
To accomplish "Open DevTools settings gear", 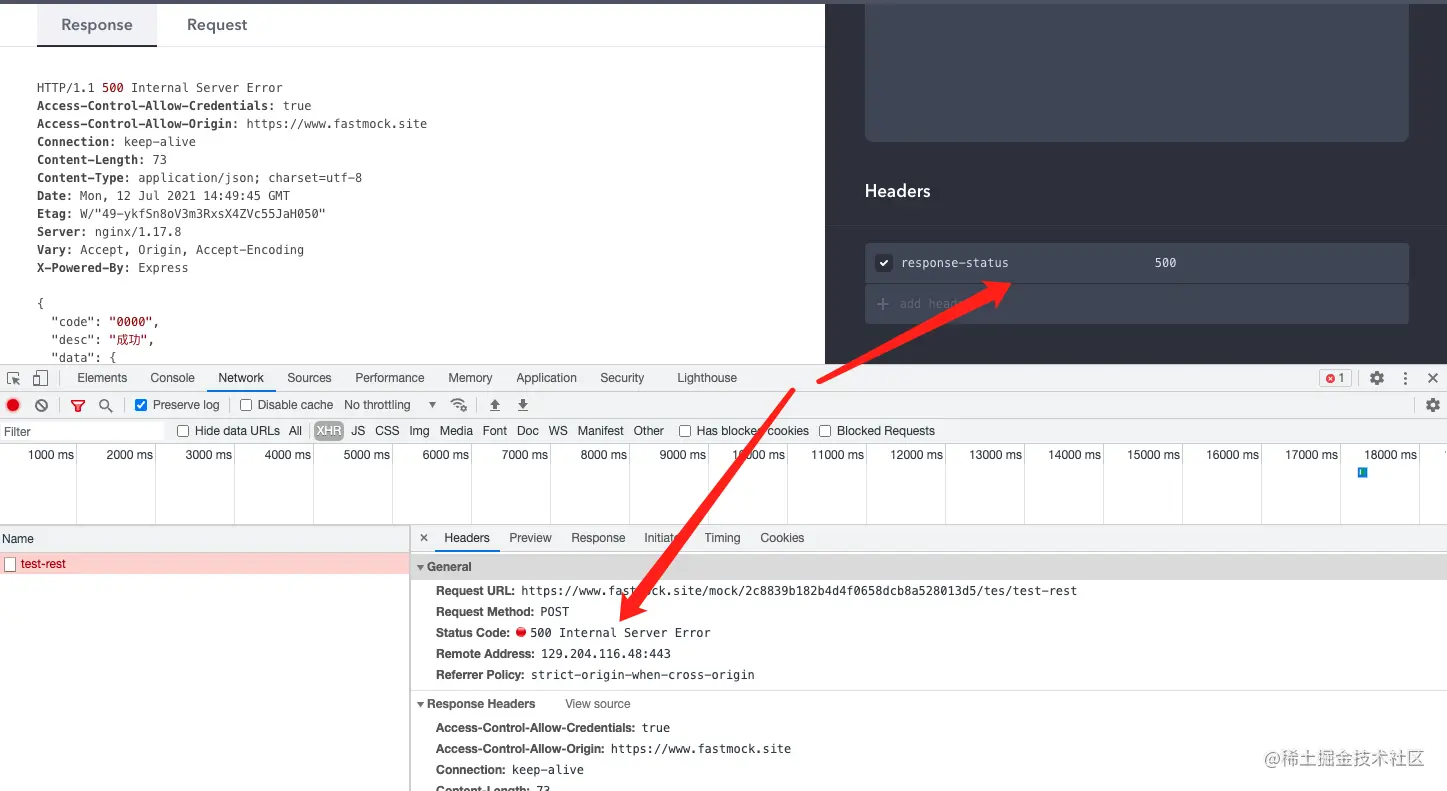I will point(1377,378).
